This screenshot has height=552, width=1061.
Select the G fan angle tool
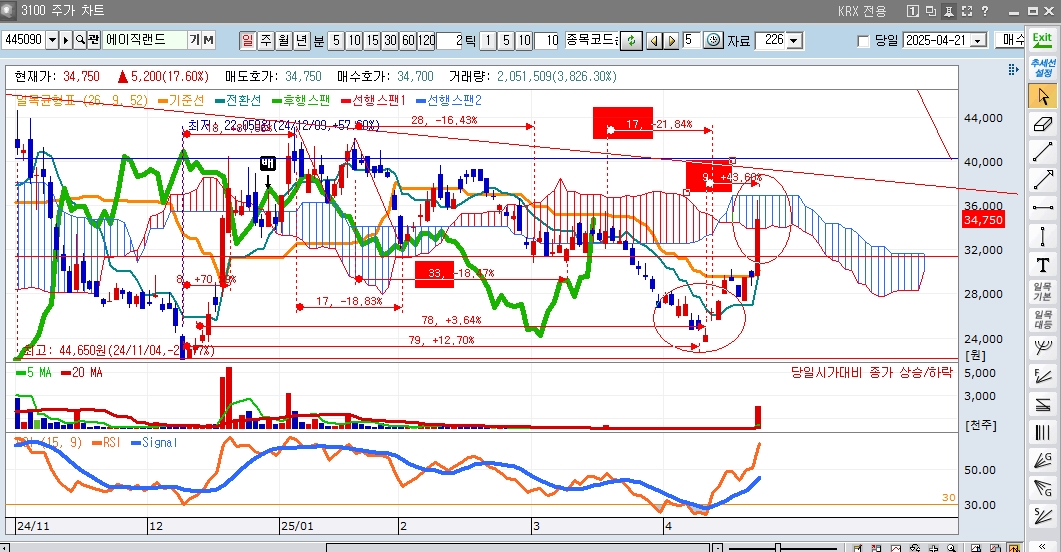pyautogui.click(x=1043, y=460)
